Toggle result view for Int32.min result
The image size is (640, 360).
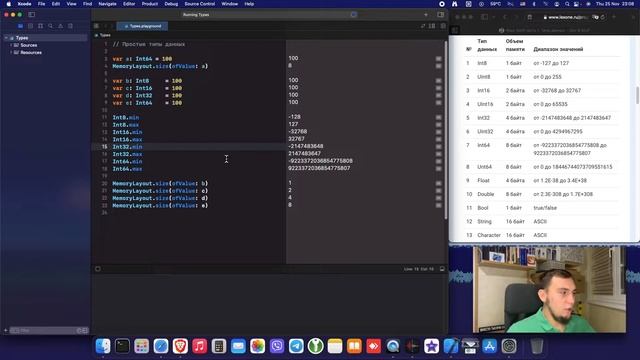(x=438, y=147)
